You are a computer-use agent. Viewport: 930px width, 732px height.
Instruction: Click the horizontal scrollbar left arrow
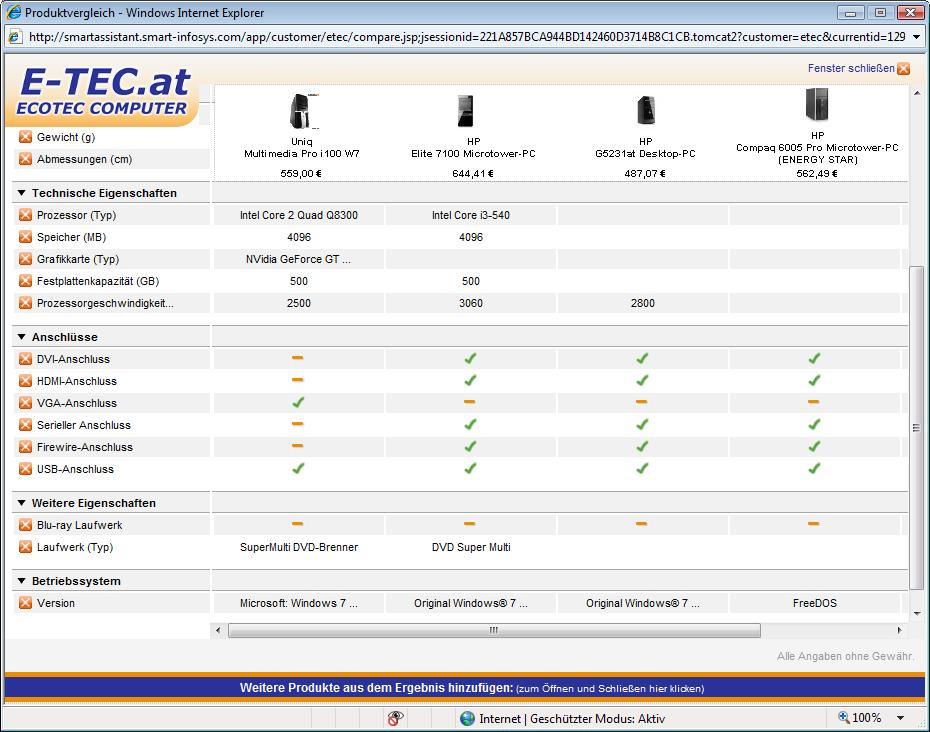(x=218, y=630)
